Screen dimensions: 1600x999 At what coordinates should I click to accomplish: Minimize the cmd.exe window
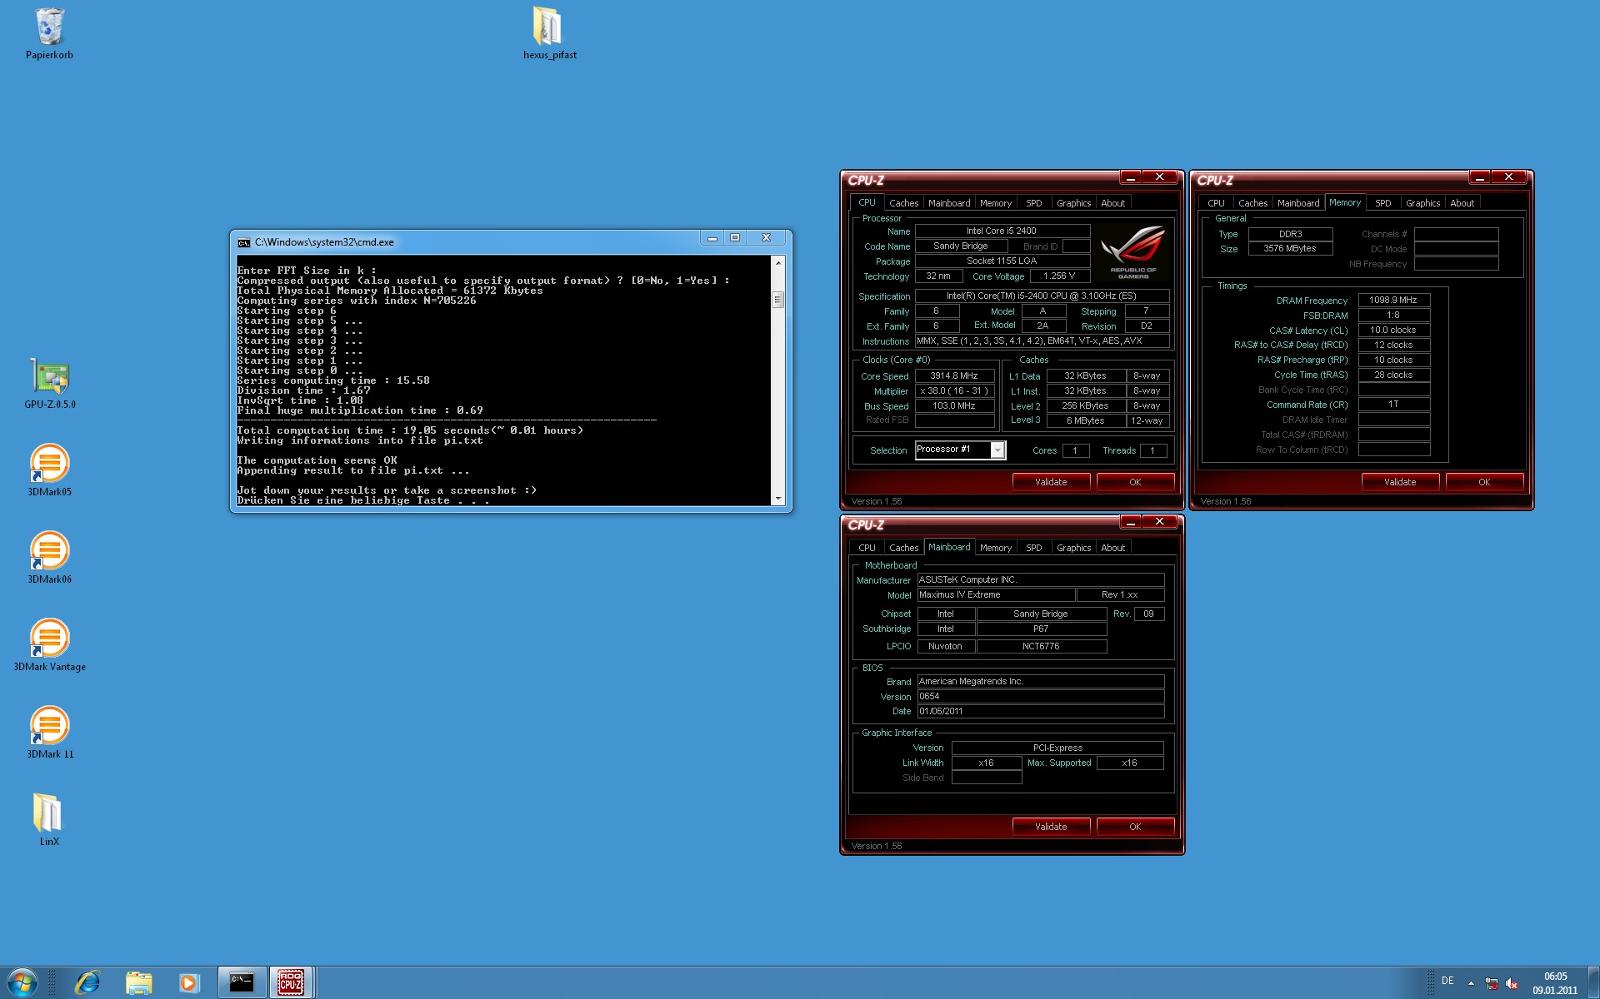click(x=712, y=238)
